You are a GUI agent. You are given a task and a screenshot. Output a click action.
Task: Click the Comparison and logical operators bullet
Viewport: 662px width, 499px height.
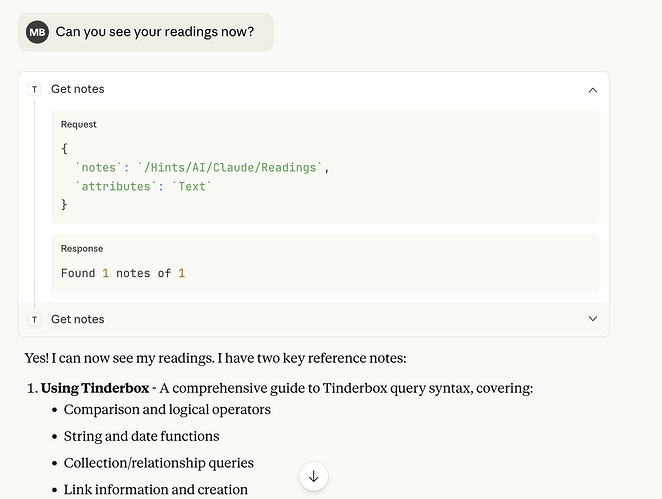pyautogui.click(x=167, y=409)
